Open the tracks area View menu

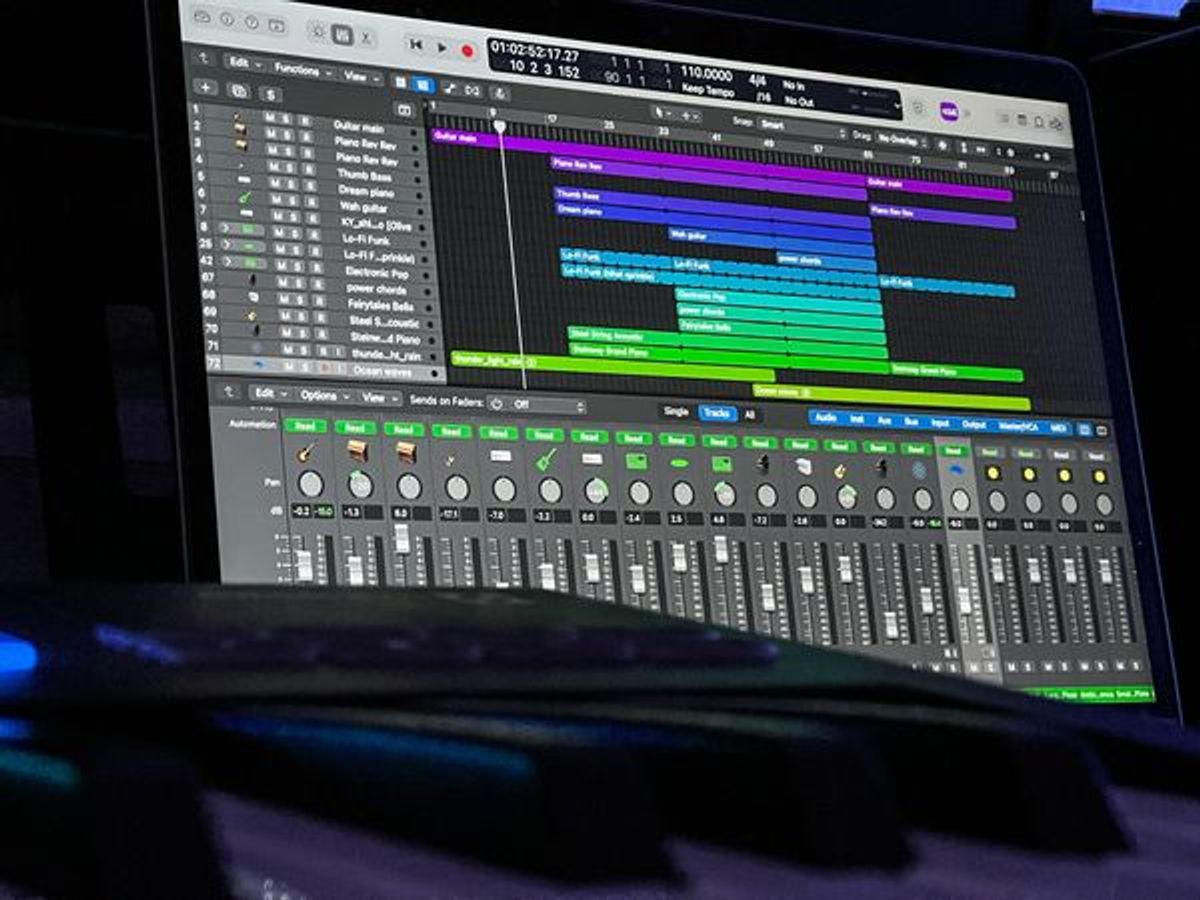(x=361, y=77)
